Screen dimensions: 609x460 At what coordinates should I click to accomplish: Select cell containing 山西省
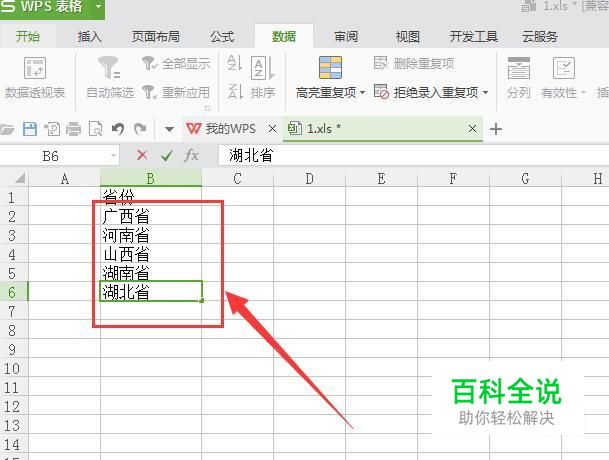pyautogui.click(x=151, y=254)
